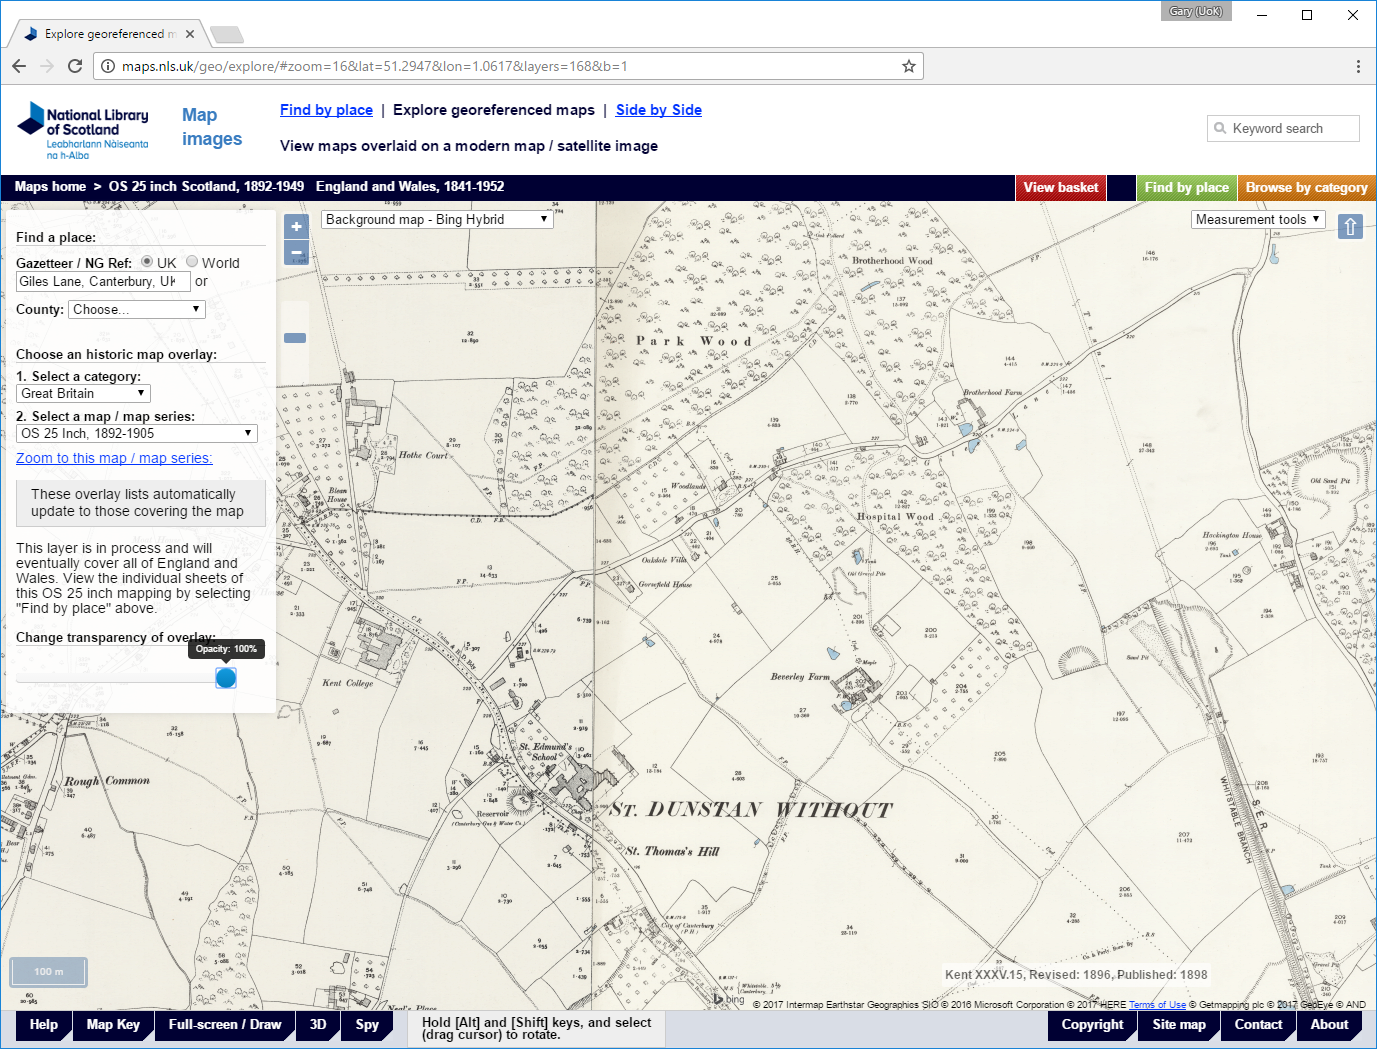Click the up-arrow icon at map corner
The image size is (1377, 1049).
[1350, 227]
